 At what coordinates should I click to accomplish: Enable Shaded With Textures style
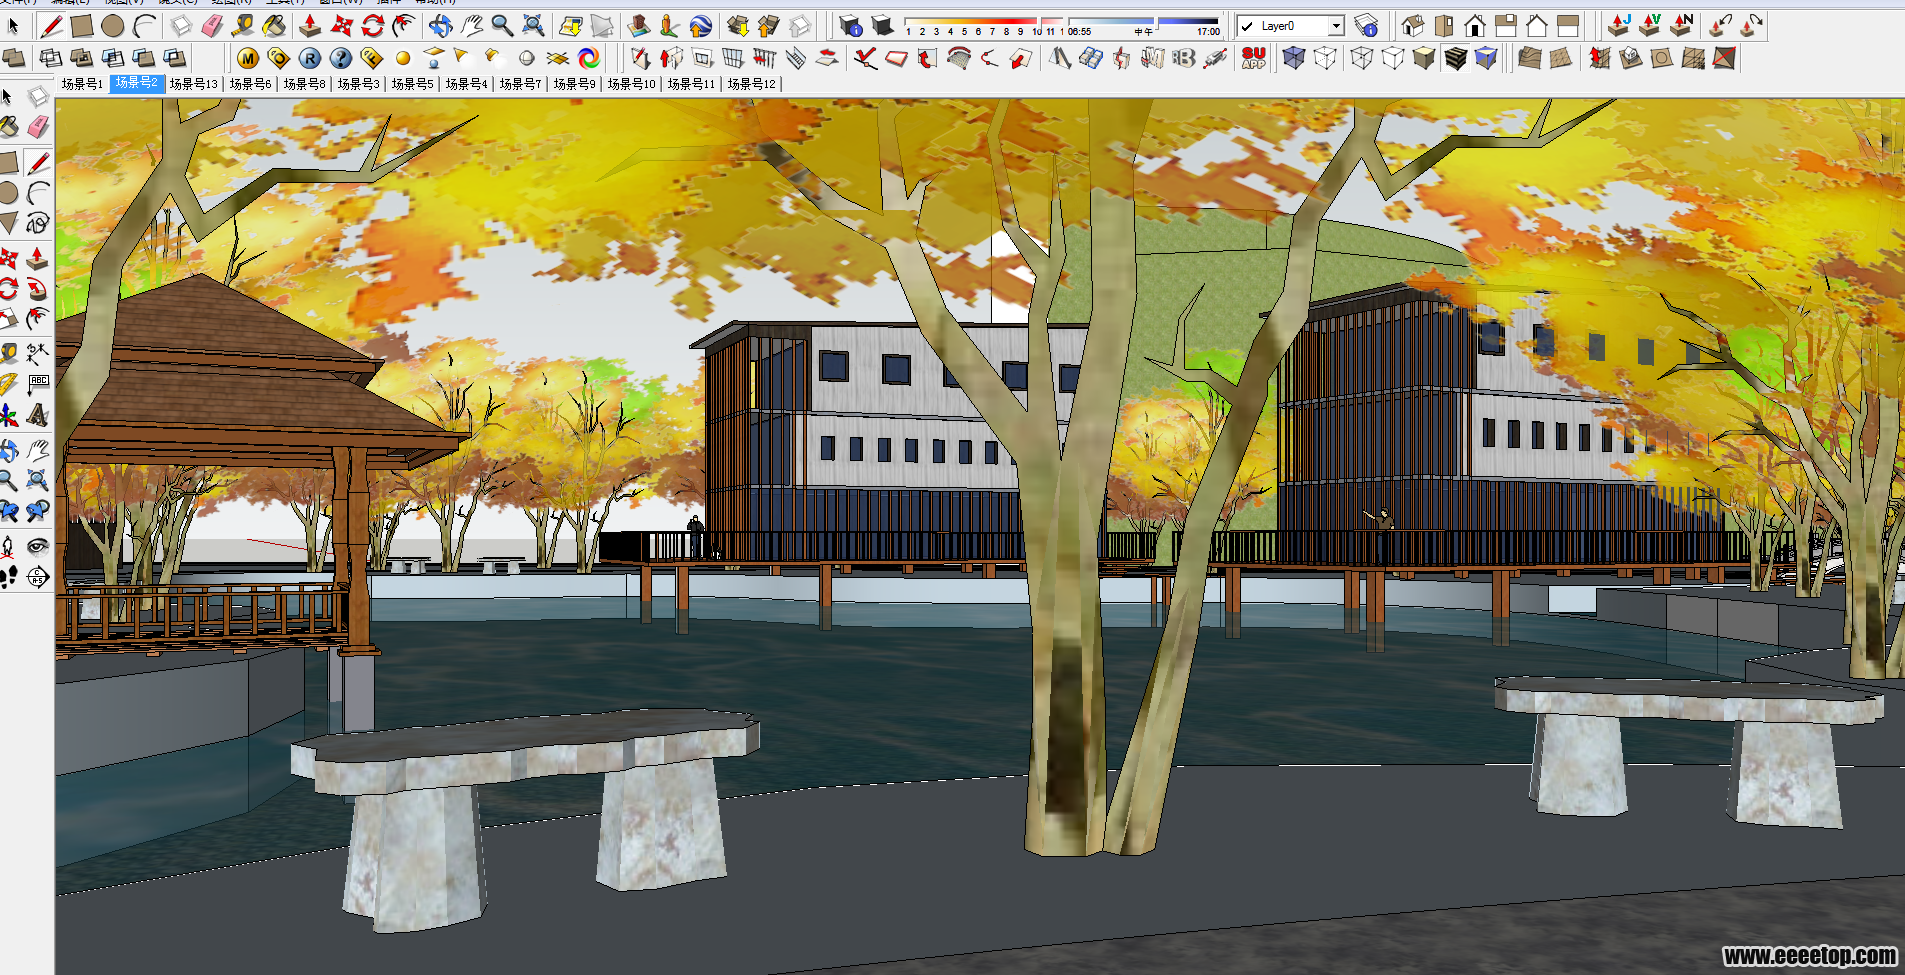[x=1455, y=58]
